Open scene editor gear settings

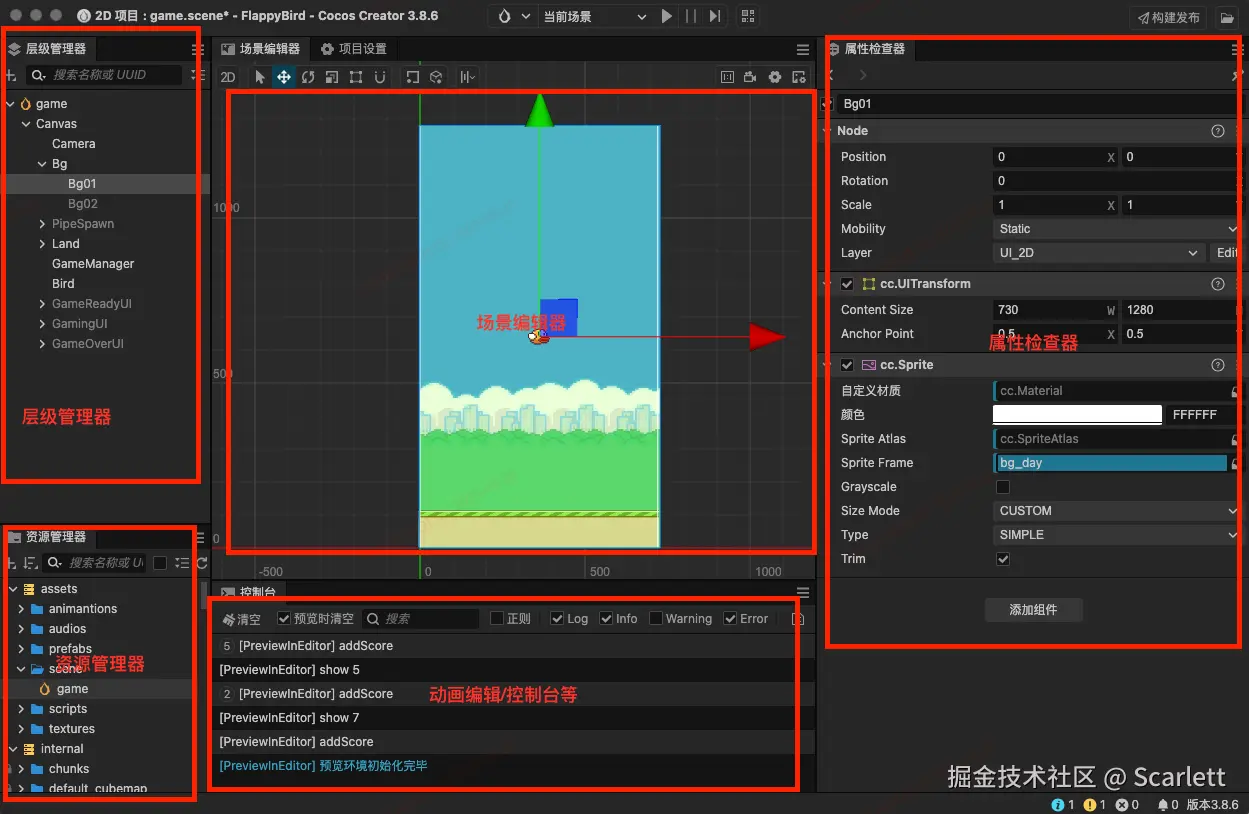point(775,77)
